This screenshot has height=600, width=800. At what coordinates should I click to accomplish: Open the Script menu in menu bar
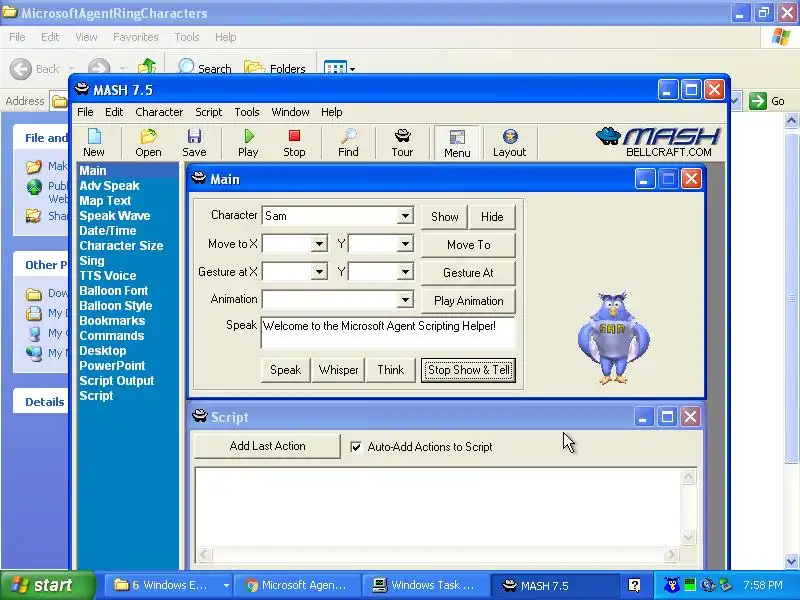click(208, 112)
